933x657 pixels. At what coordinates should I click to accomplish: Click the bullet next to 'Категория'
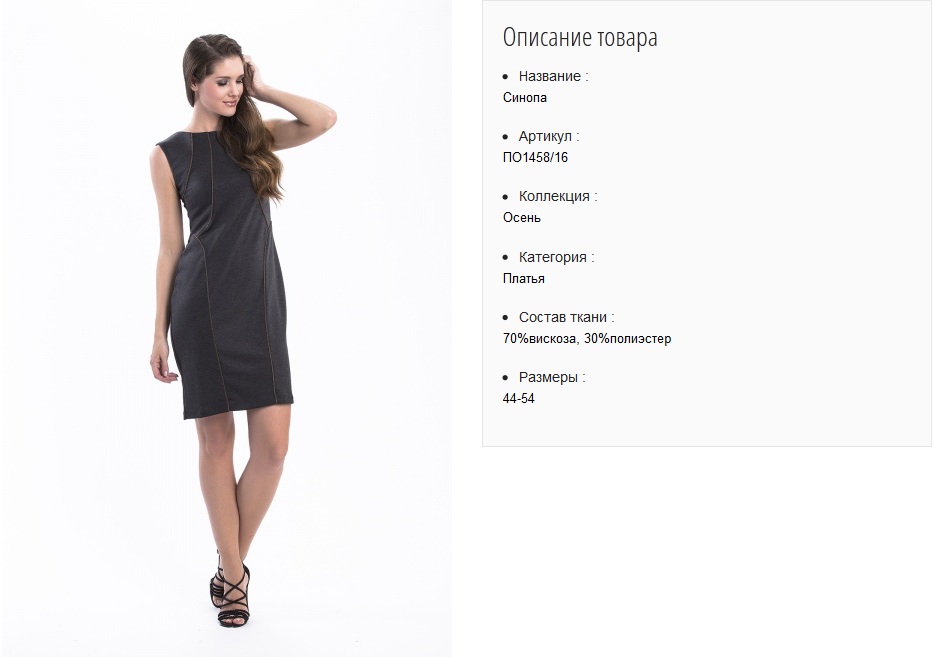tap(505, 258)
